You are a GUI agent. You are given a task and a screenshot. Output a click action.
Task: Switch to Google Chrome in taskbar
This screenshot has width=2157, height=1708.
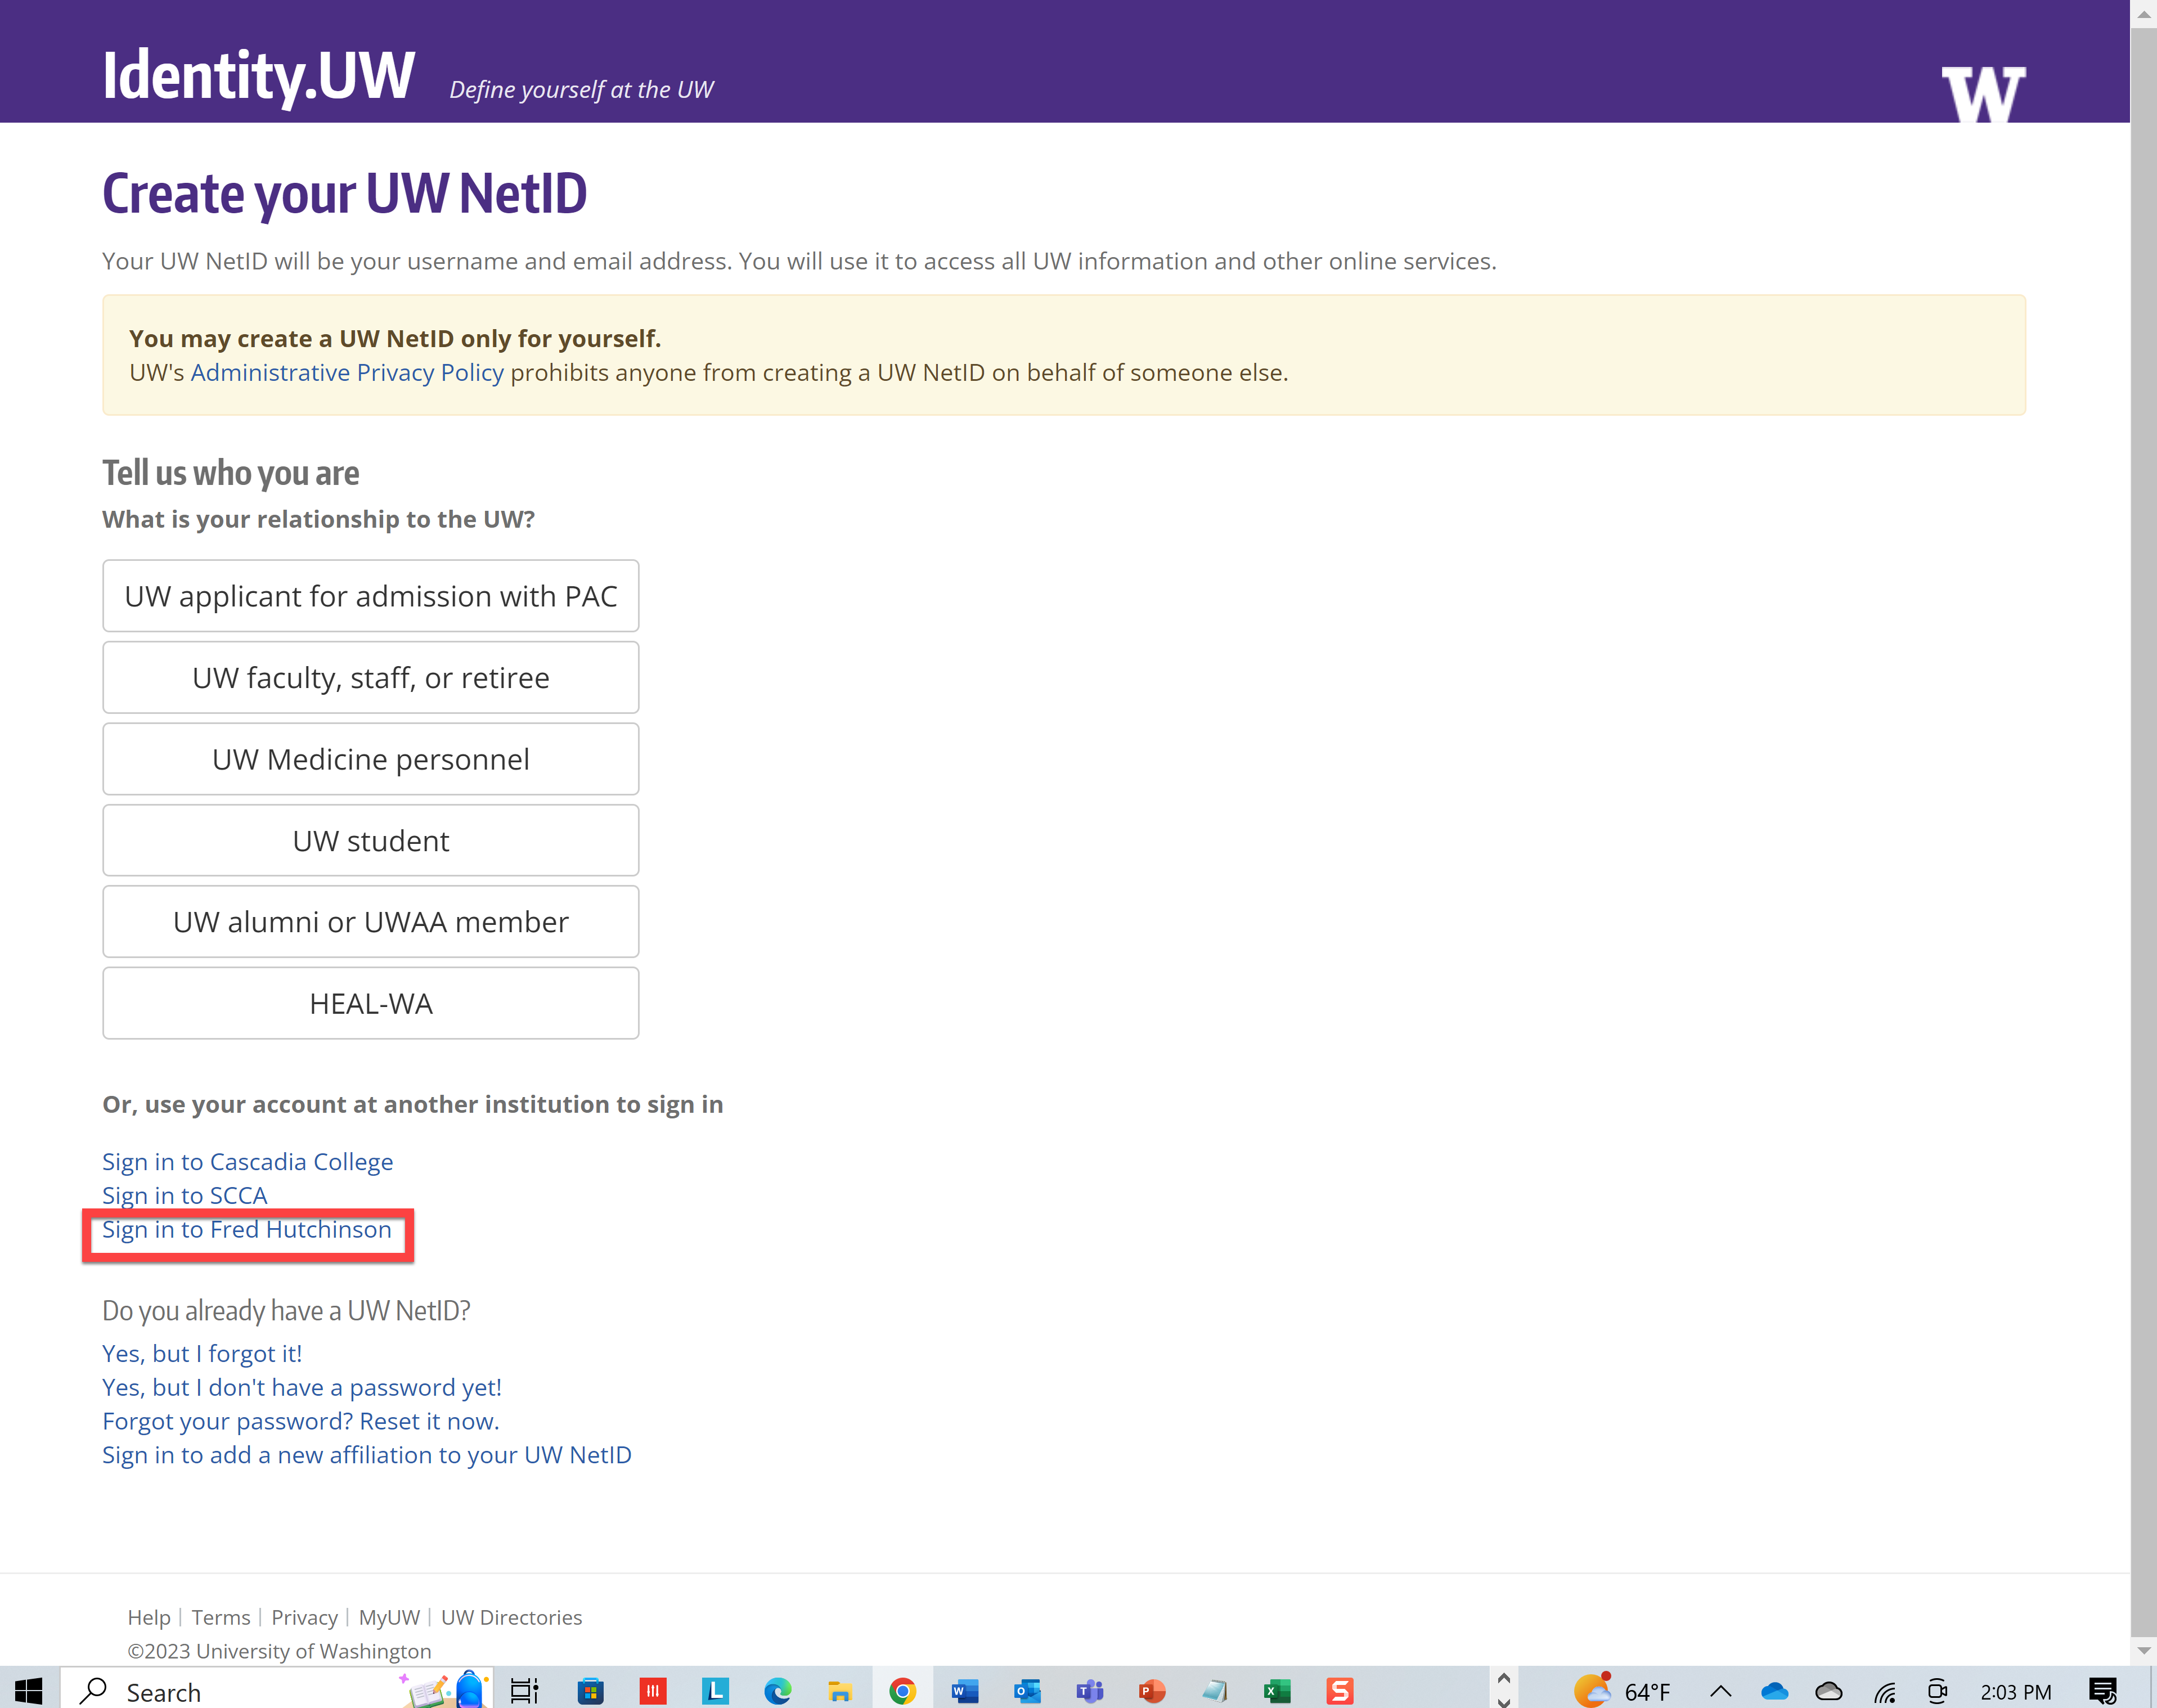point(902,1691)
